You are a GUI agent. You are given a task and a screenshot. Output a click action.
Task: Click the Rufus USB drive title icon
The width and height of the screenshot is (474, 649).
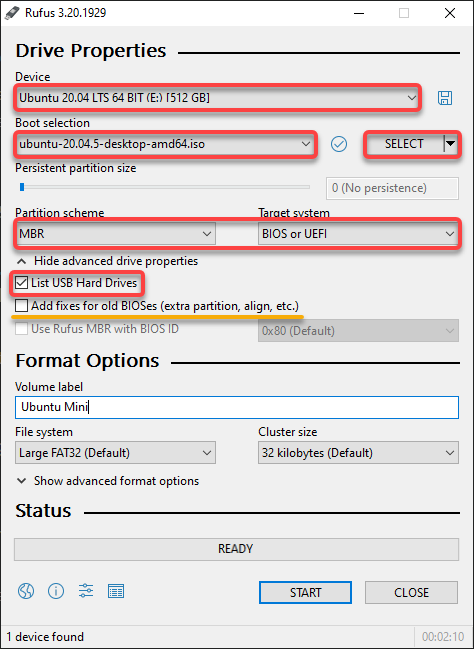tap(12, 13)
